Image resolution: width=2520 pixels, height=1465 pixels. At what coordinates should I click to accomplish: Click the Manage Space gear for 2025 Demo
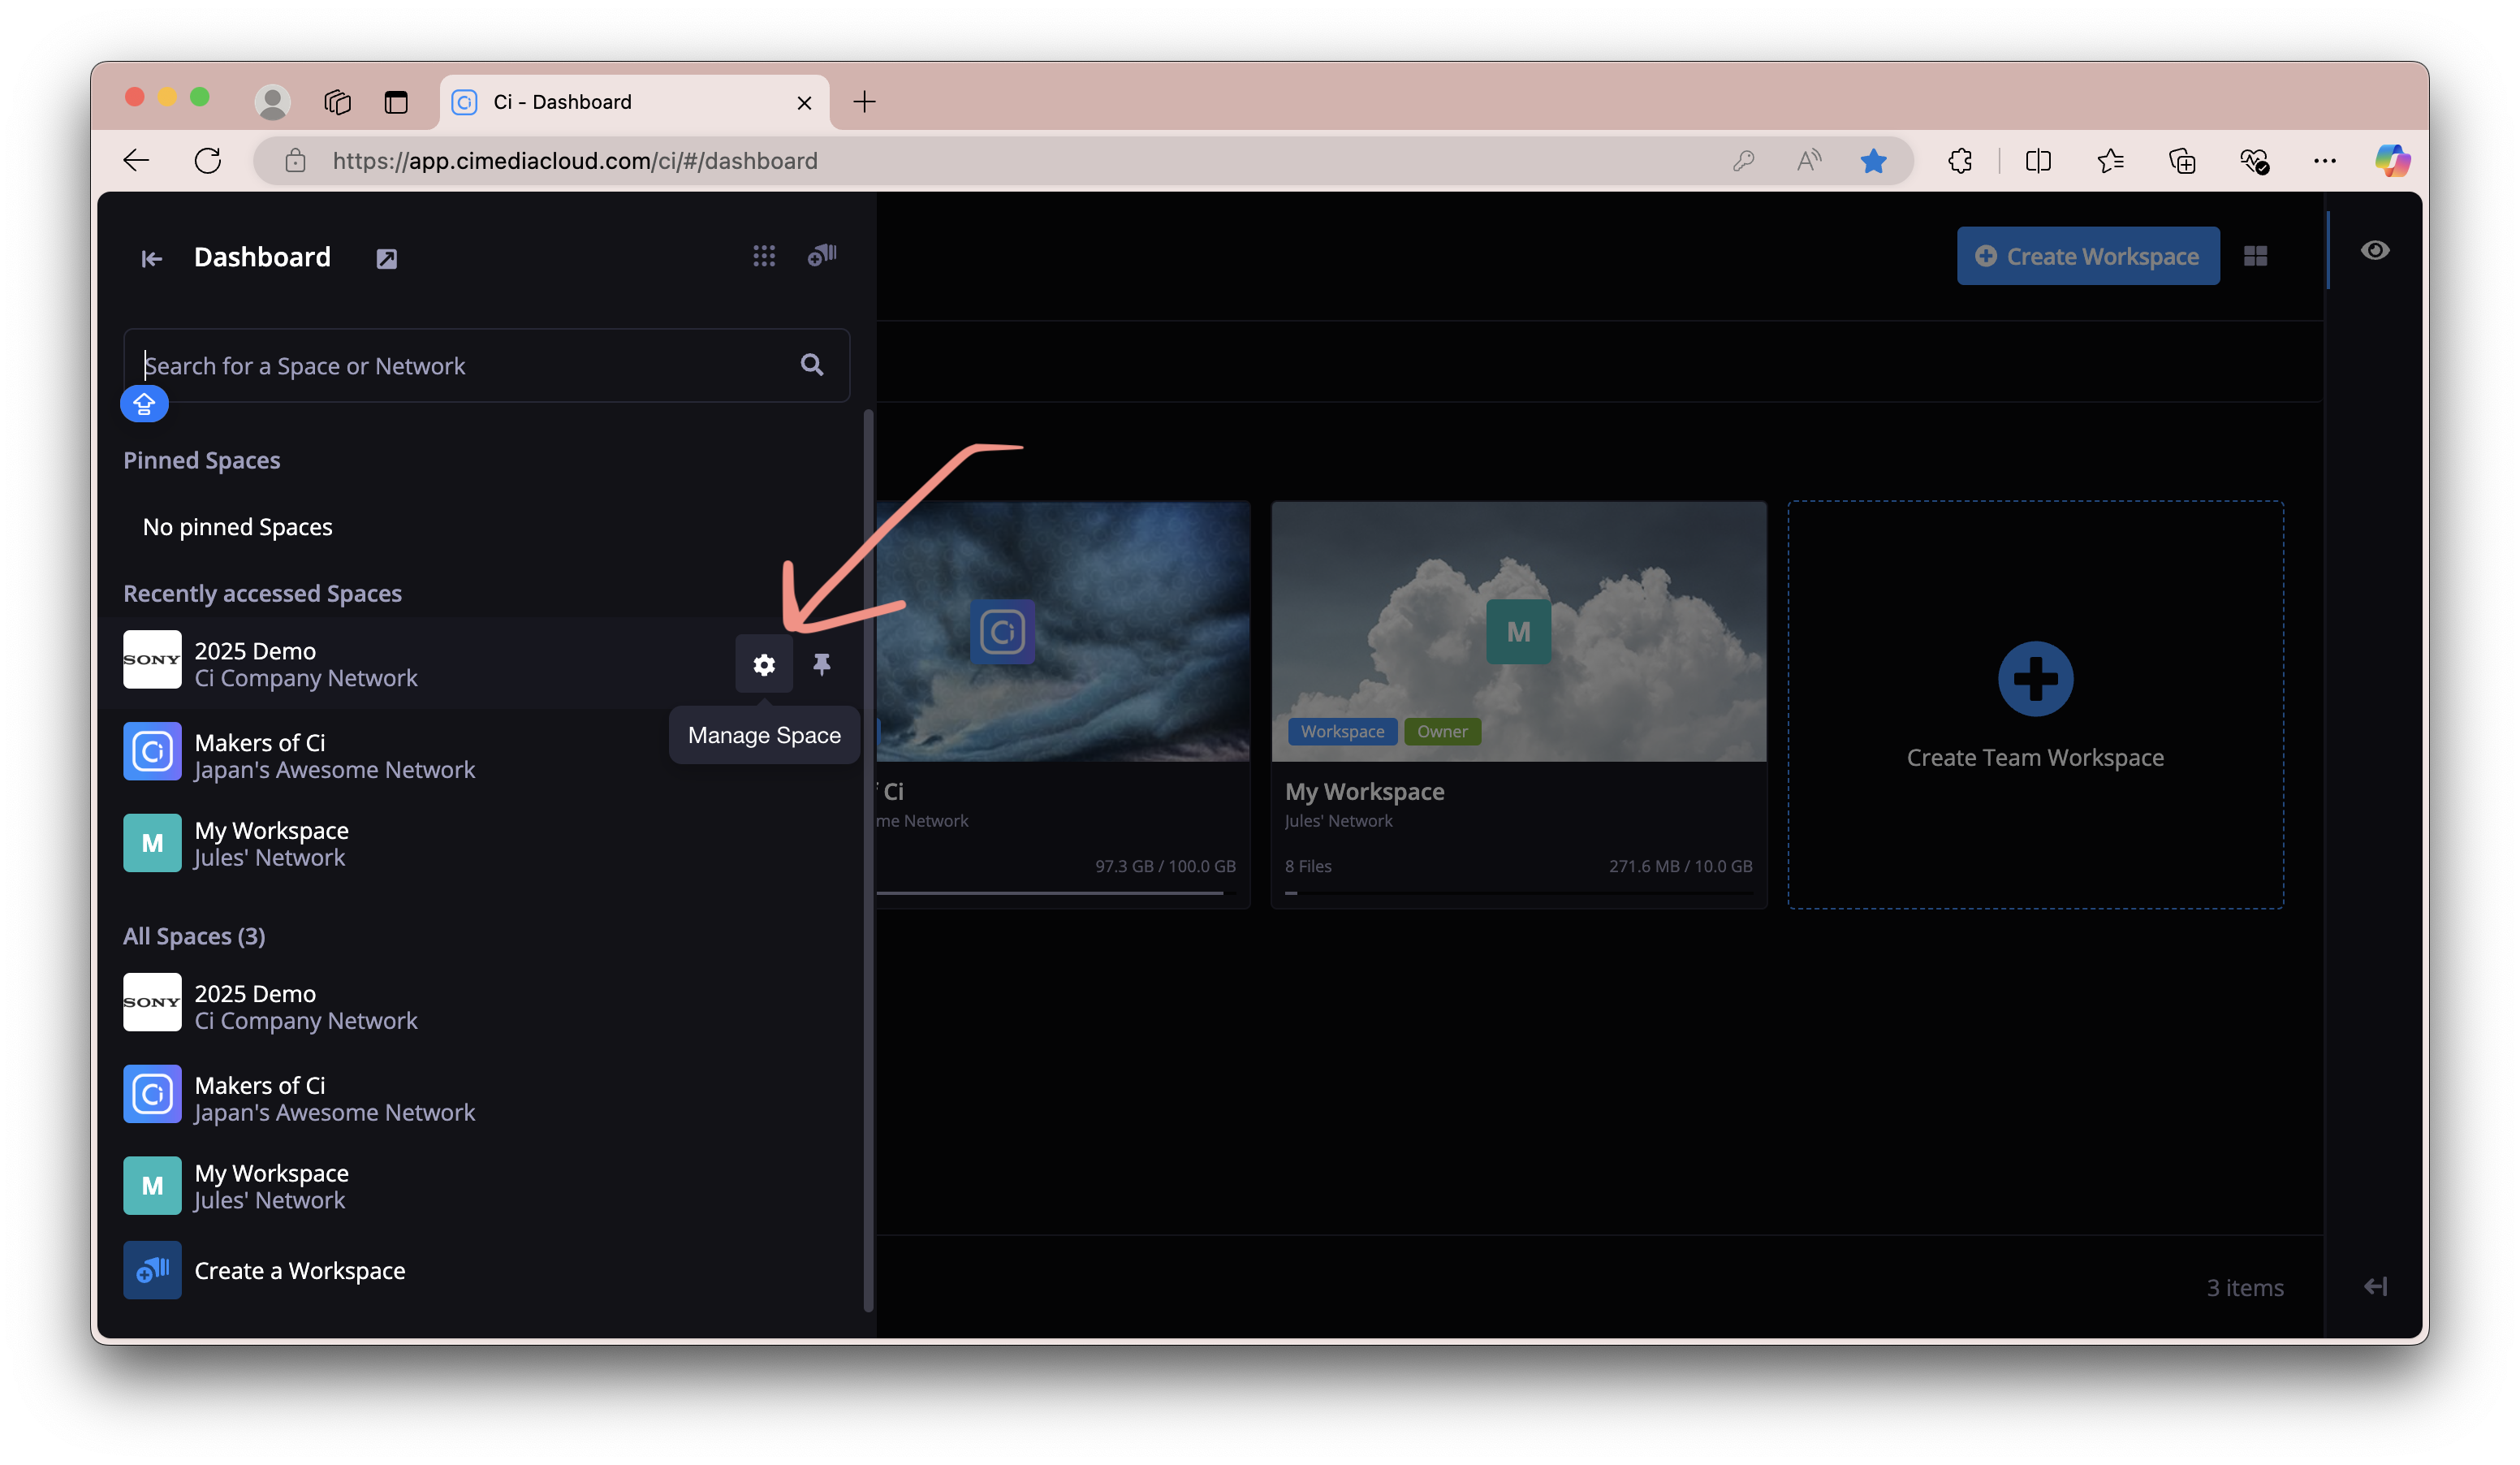point(764,664)
